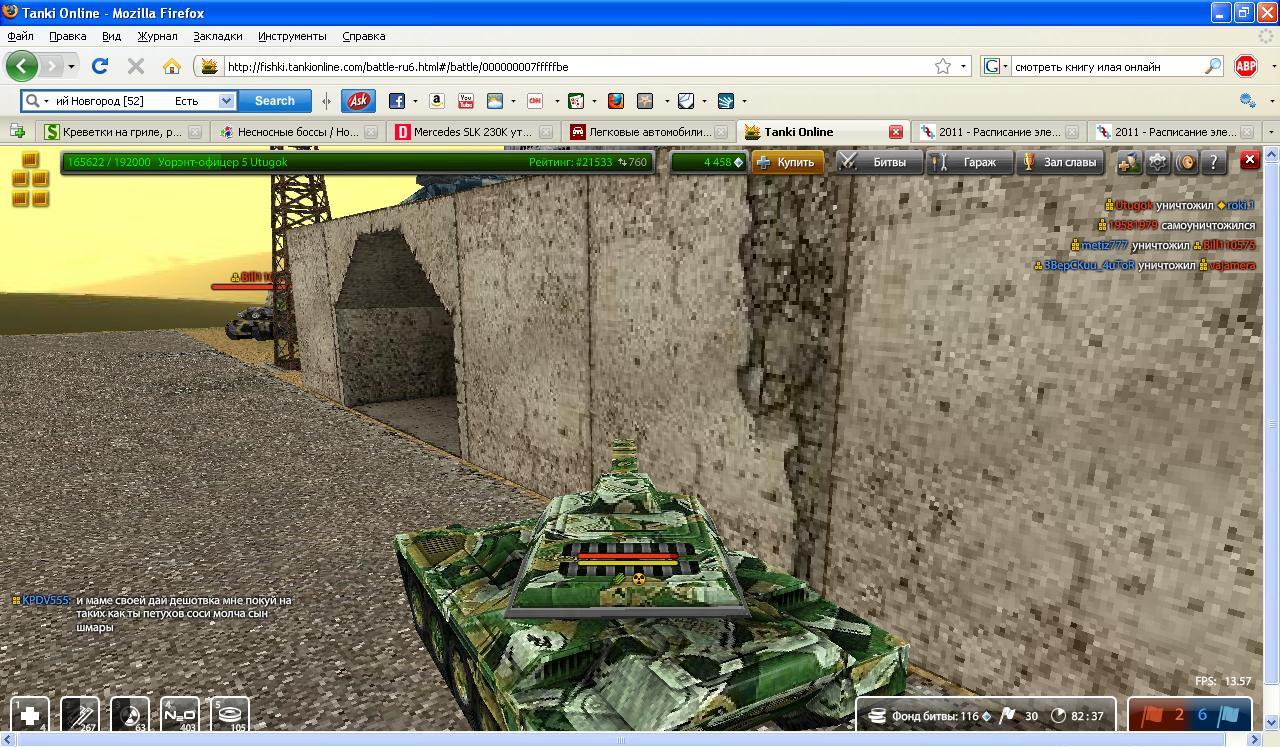Go back with the green back arrow
The width and height of the screenshot is (1280, 747).
[22, 66]
